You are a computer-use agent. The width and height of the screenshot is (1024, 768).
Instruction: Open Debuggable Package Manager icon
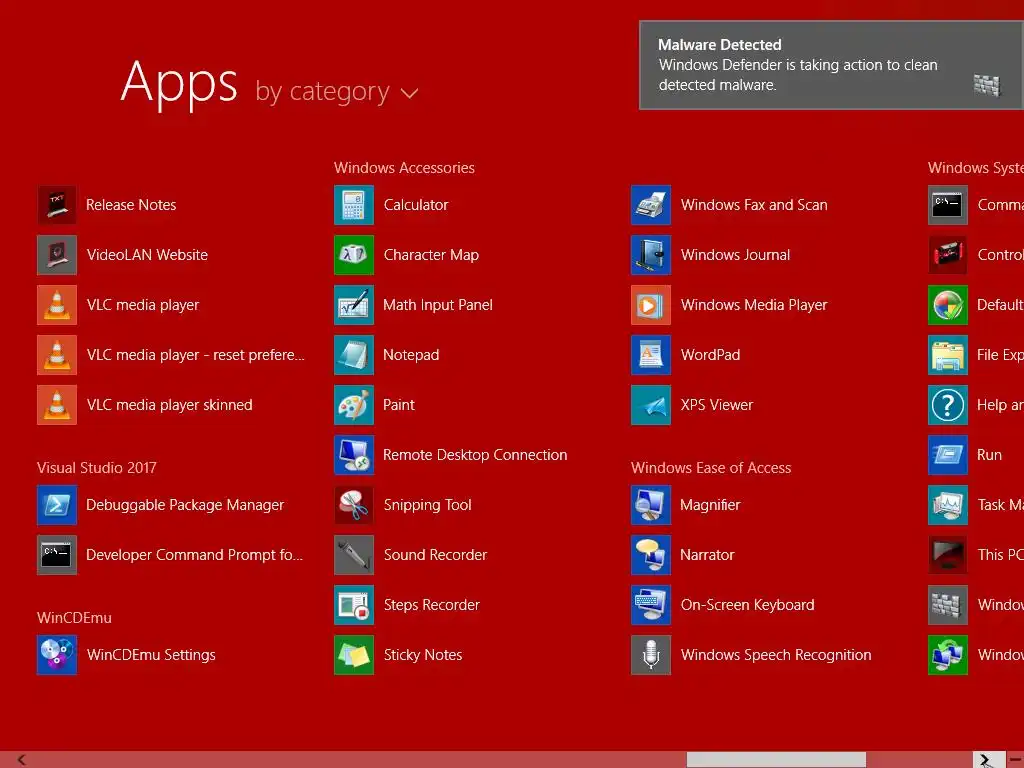pos(57,505)
